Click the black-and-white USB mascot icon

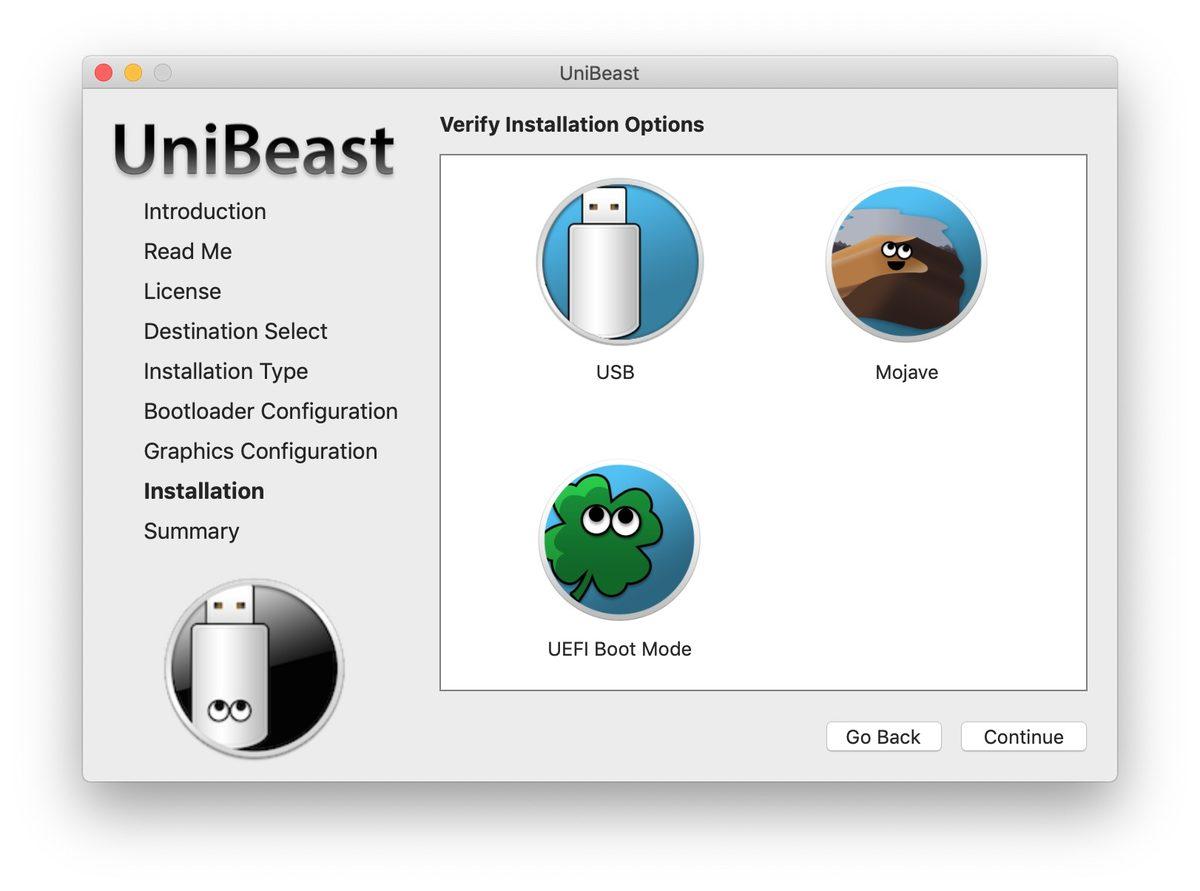pyautogui.click(x=254, y=667)
